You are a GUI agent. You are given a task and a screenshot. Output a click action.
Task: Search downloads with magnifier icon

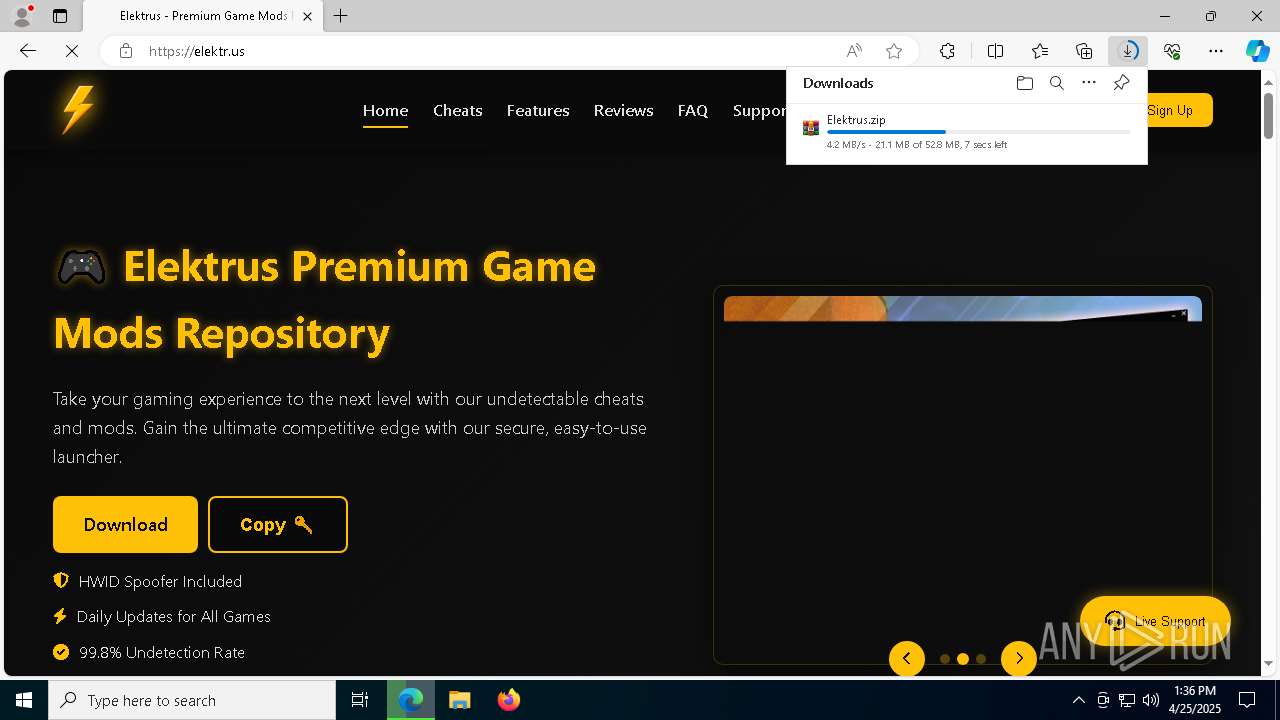pos(1056,83)
